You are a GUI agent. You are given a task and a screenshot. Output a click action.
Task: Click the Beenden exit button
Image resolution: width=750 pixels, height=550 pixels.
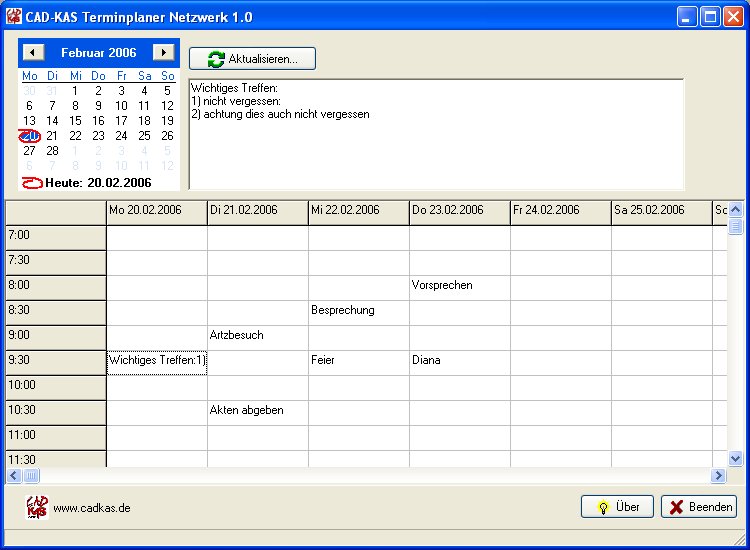(698, 507)
